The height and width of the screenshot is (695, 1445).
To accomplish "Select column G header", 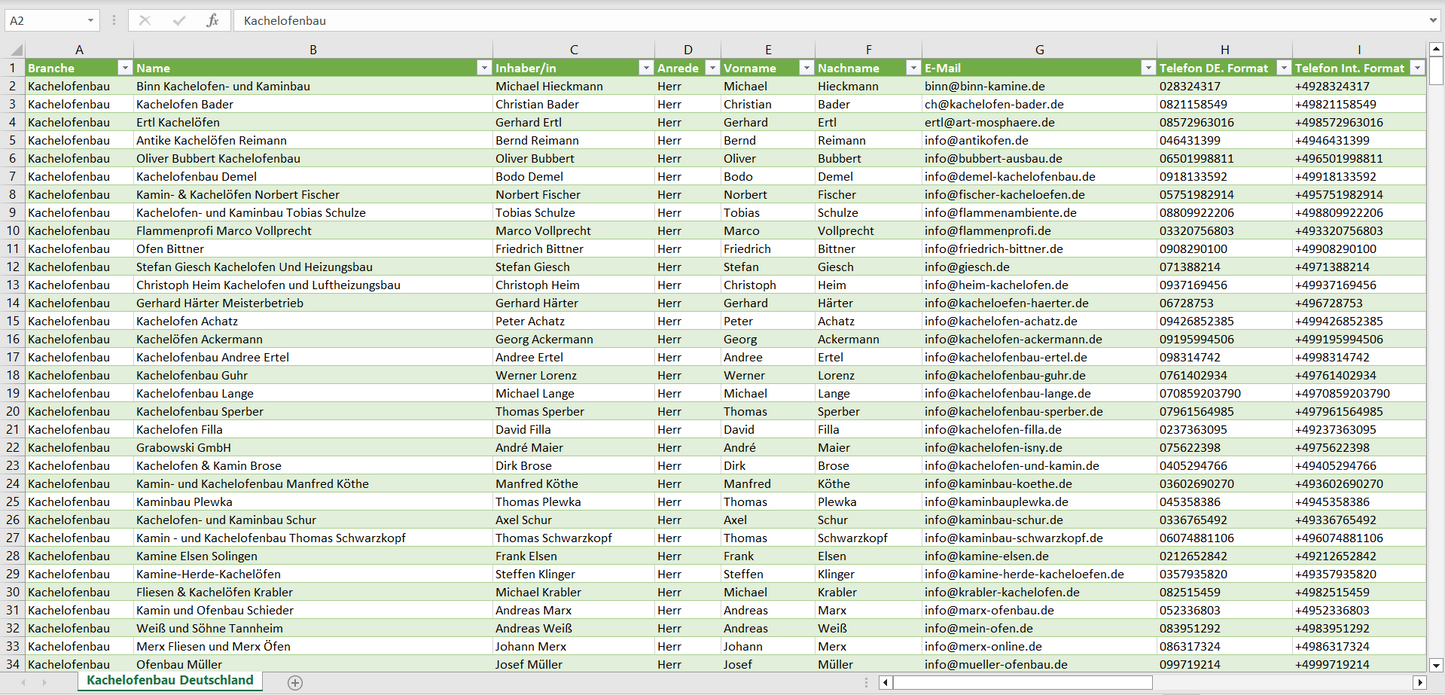I will point(1039,50).
